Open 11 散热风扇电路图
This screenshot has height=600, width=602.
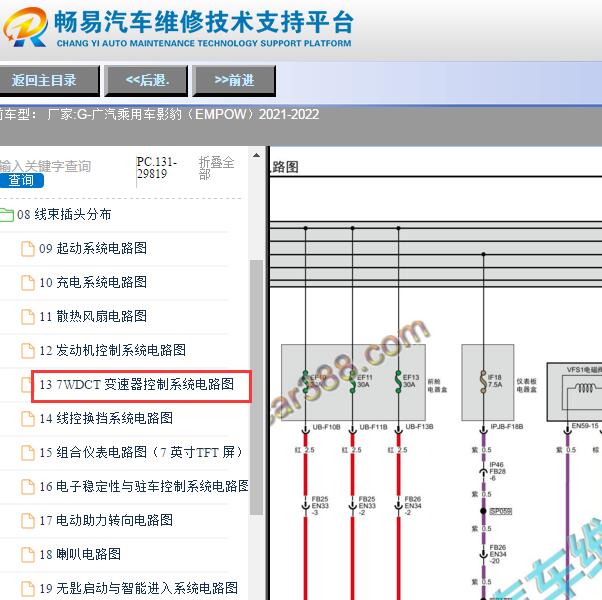pyautogui.click(x=93, y=316)
